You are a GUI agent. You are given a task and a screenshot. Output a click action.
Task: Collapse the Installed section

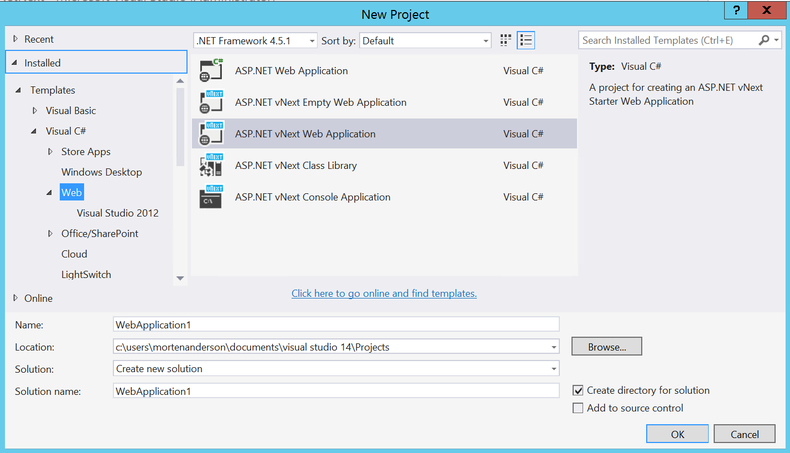click(x=15, y=63)
